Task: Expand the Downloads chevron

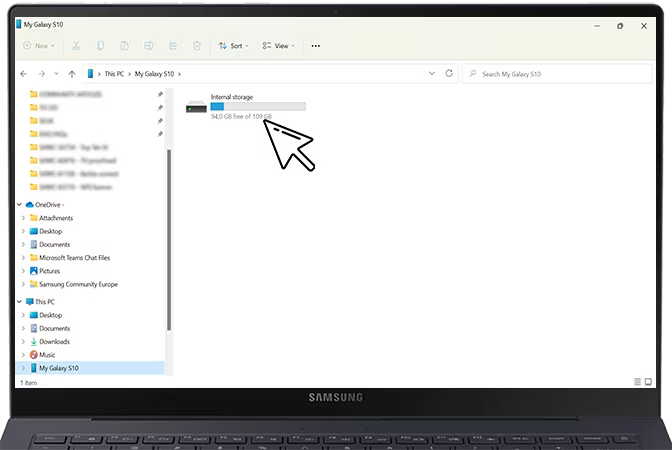Action: (23, 342)
